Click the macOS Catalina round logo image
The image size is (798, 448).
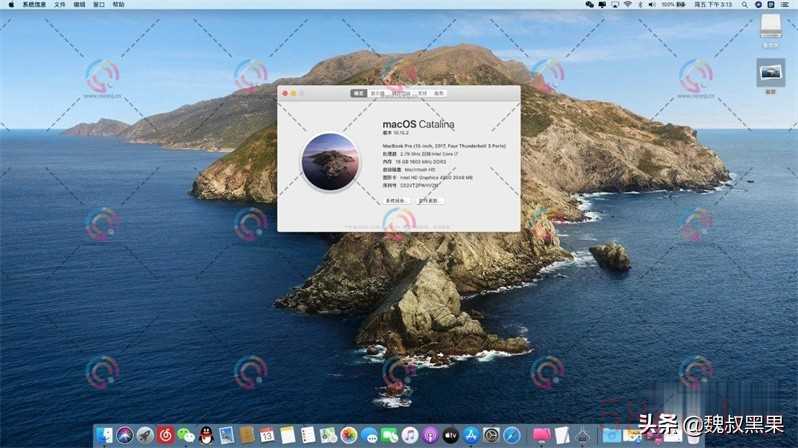point(330,161)
